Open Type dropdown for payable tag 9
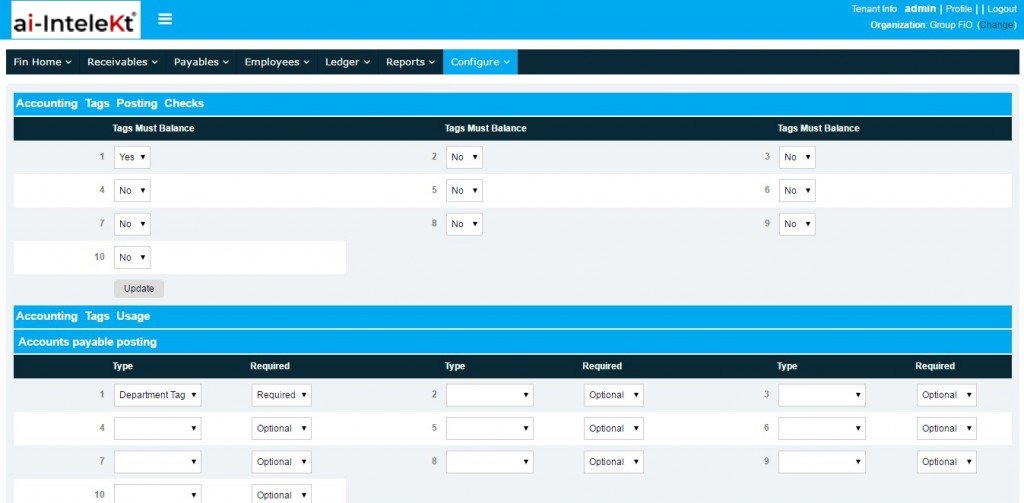This screenshot has width=1024, height=503. point(822,462)
